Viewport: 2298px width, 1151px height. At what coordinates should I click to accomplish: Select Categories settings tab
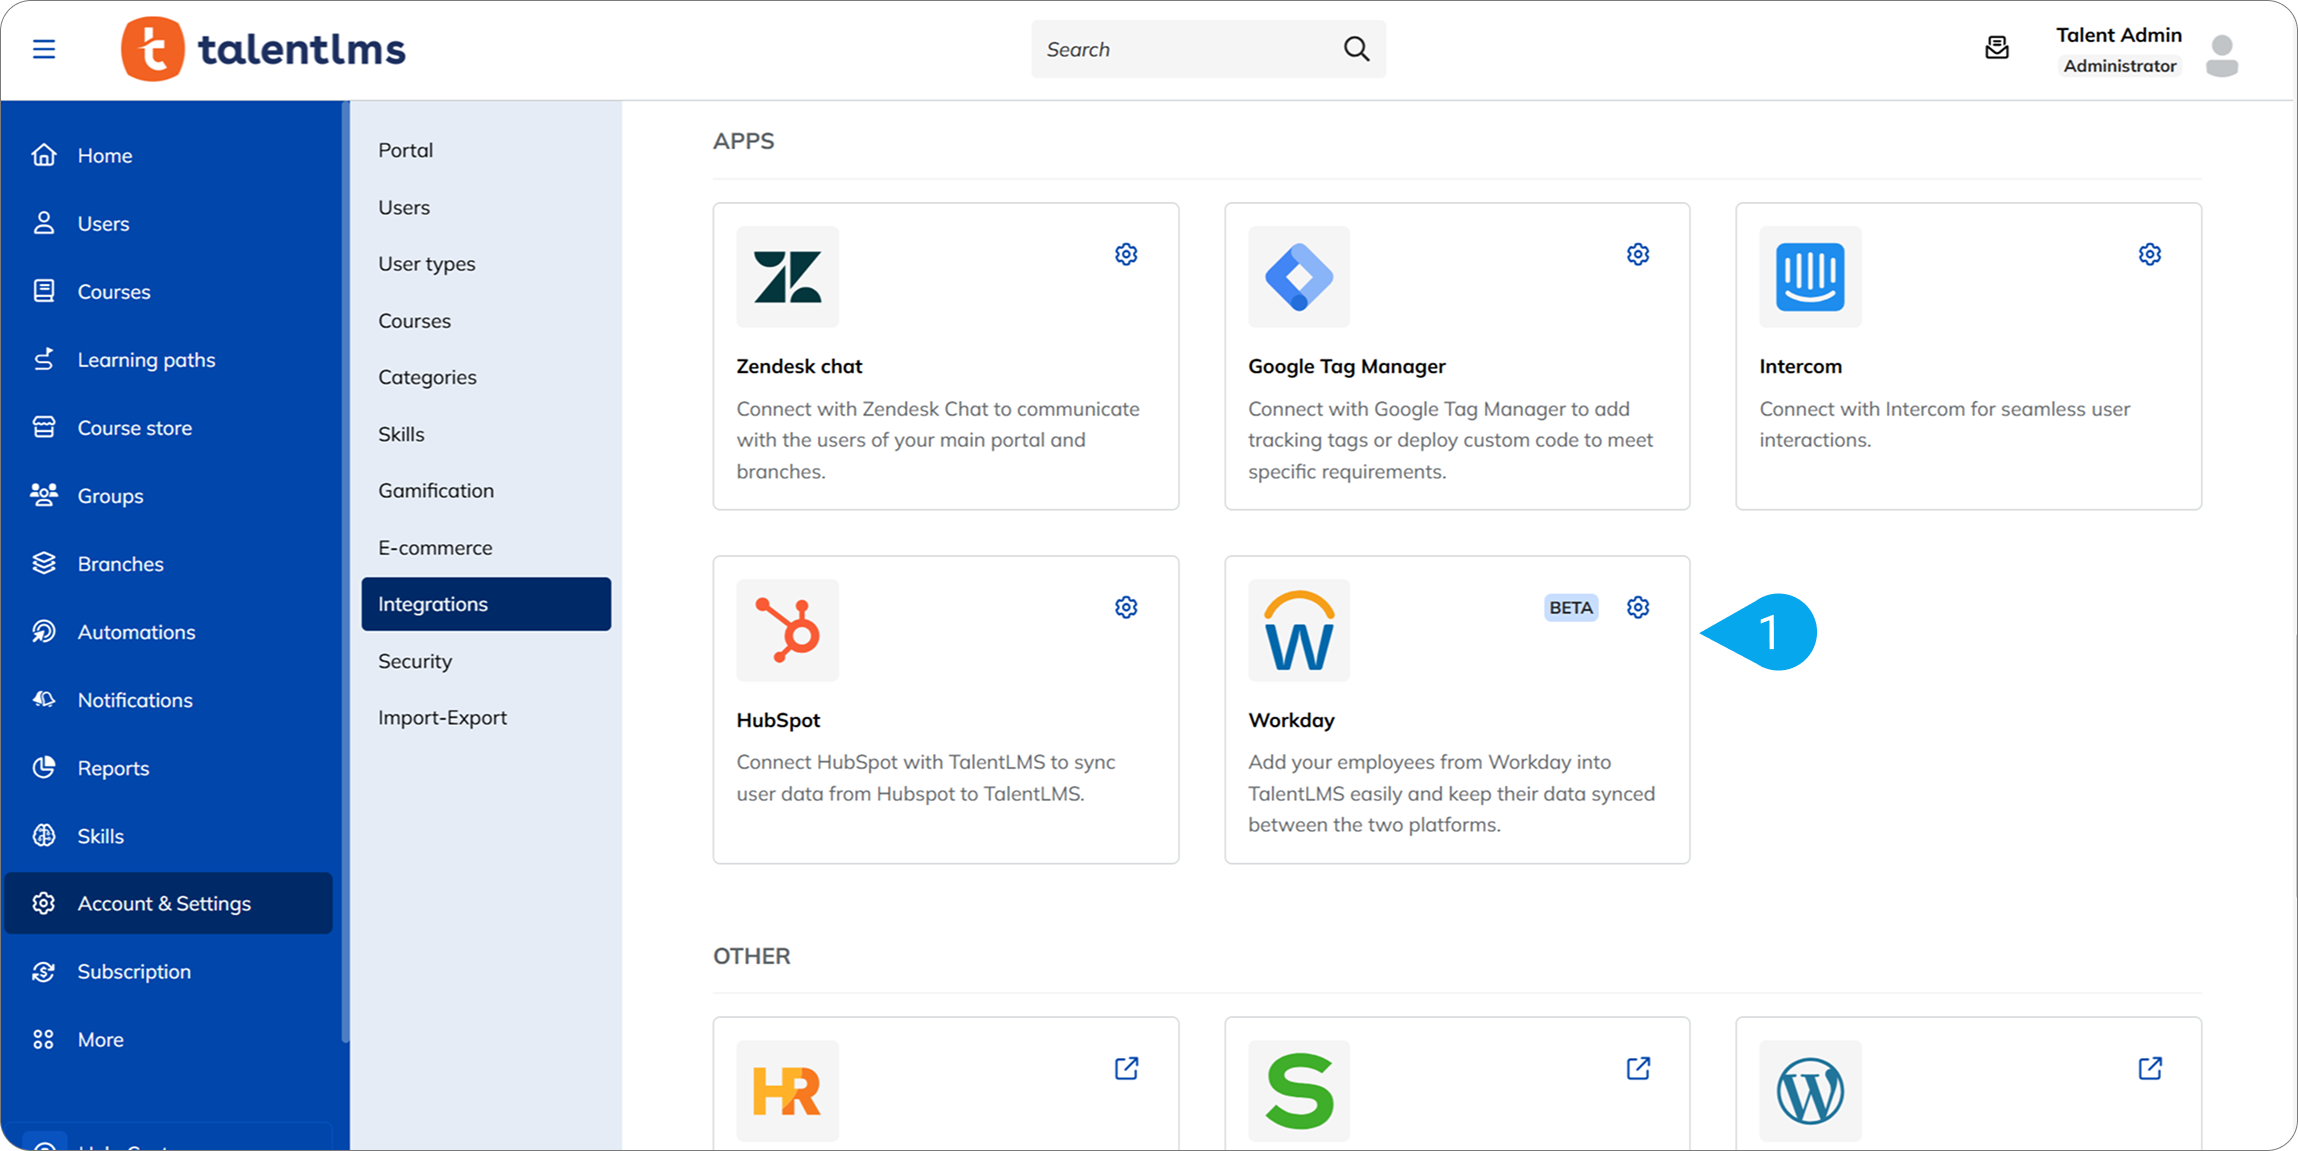pyautogui.click(x=486, y=377)
